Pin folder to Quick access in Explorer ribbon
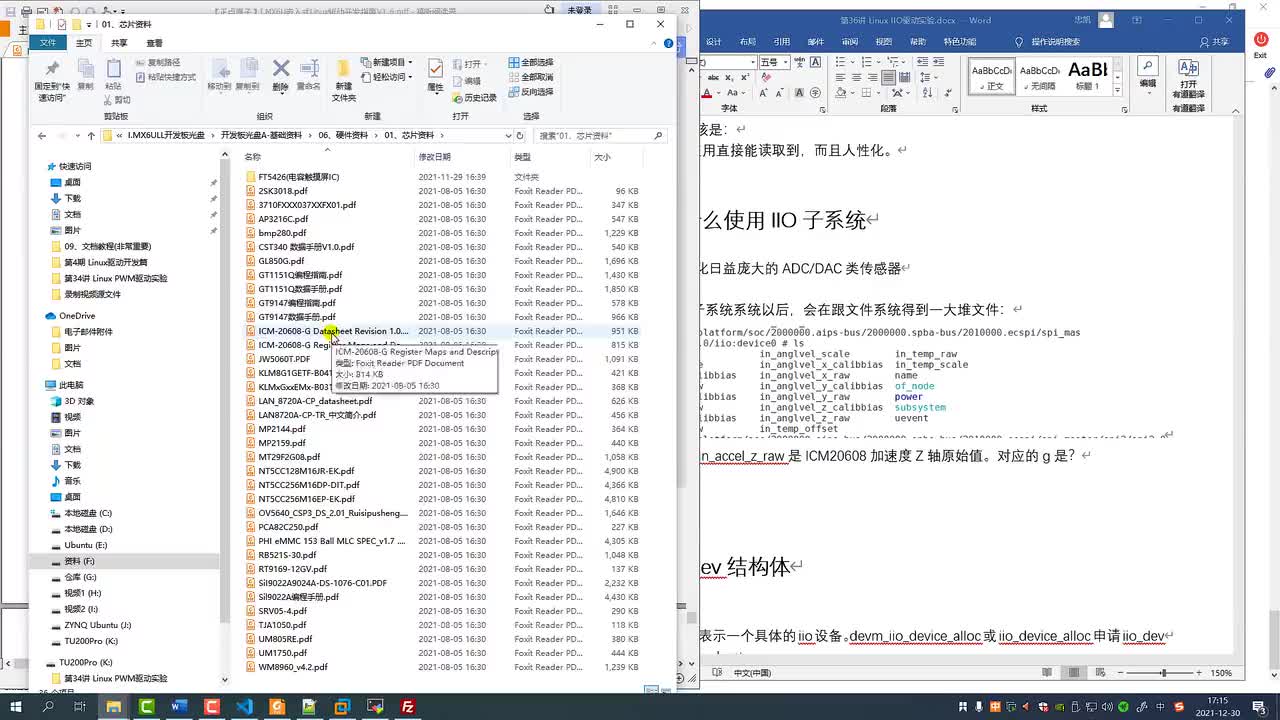The width and height of the screenshot is (1280, 720). (52, 79)
